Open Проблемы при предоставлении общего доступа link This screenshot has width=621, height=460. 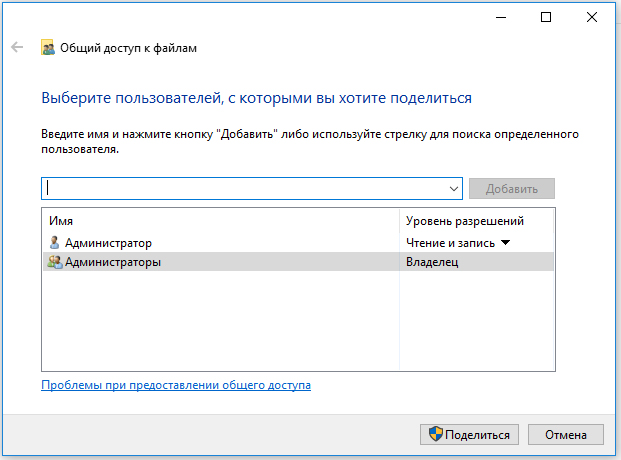click(x=176, y=385)
